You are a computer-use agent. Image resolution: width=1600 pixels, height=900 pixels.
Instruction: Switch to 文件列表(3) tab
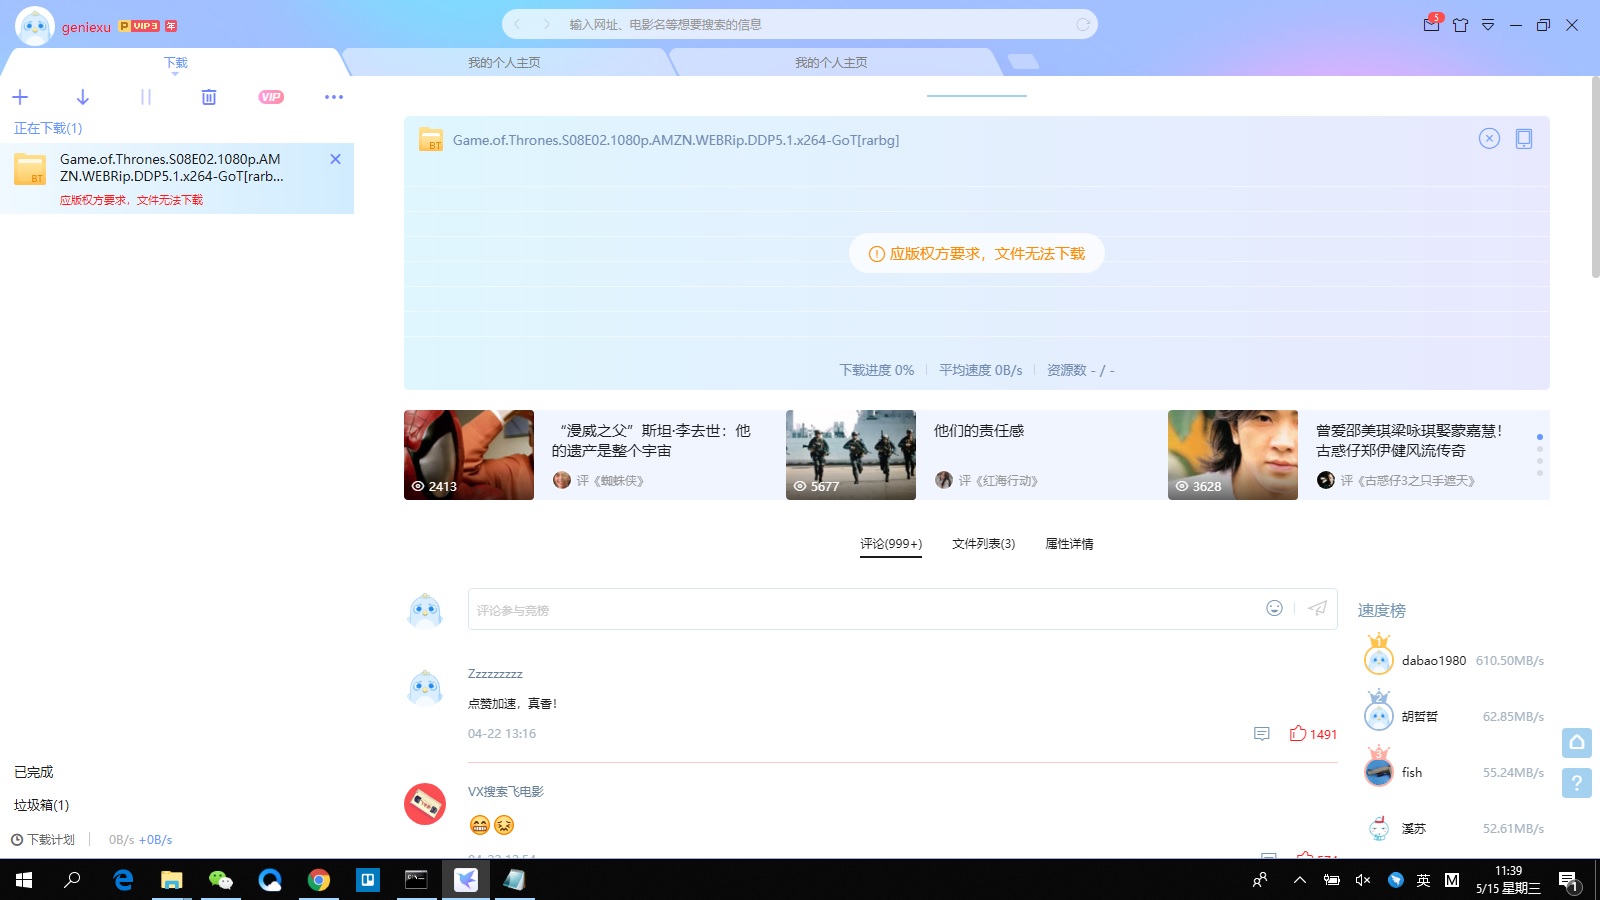click(x=983, y=544)
